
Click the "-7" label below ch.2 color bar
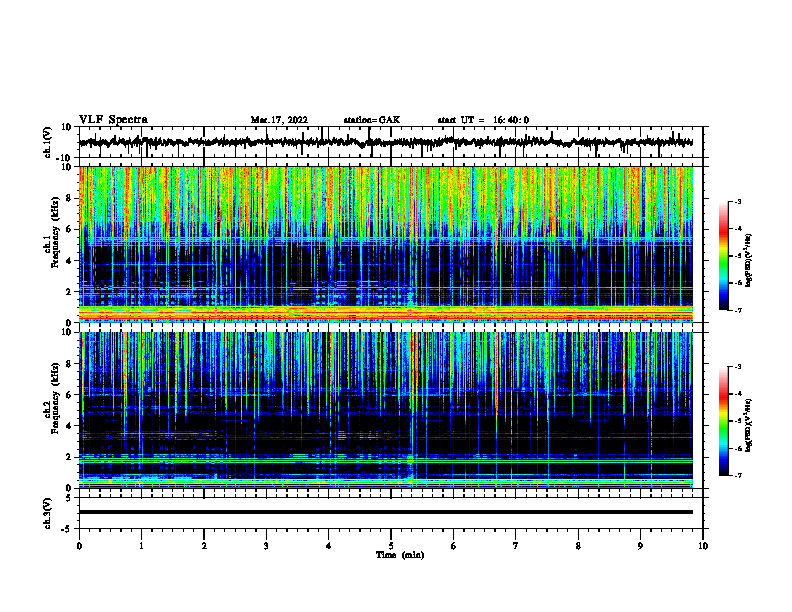[x=737, y=476]
